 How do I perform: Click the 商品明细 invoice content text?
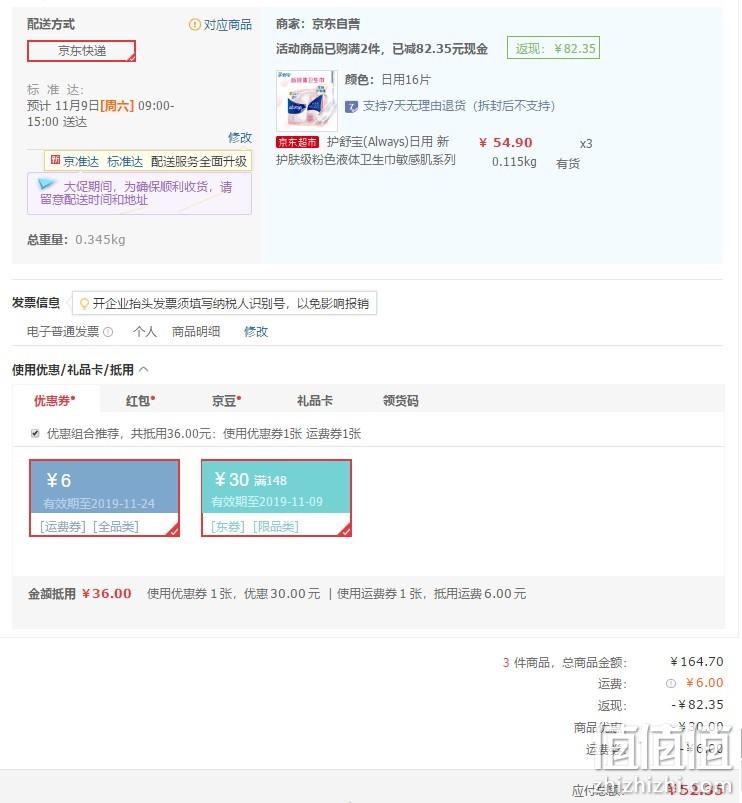click(196, 331)
